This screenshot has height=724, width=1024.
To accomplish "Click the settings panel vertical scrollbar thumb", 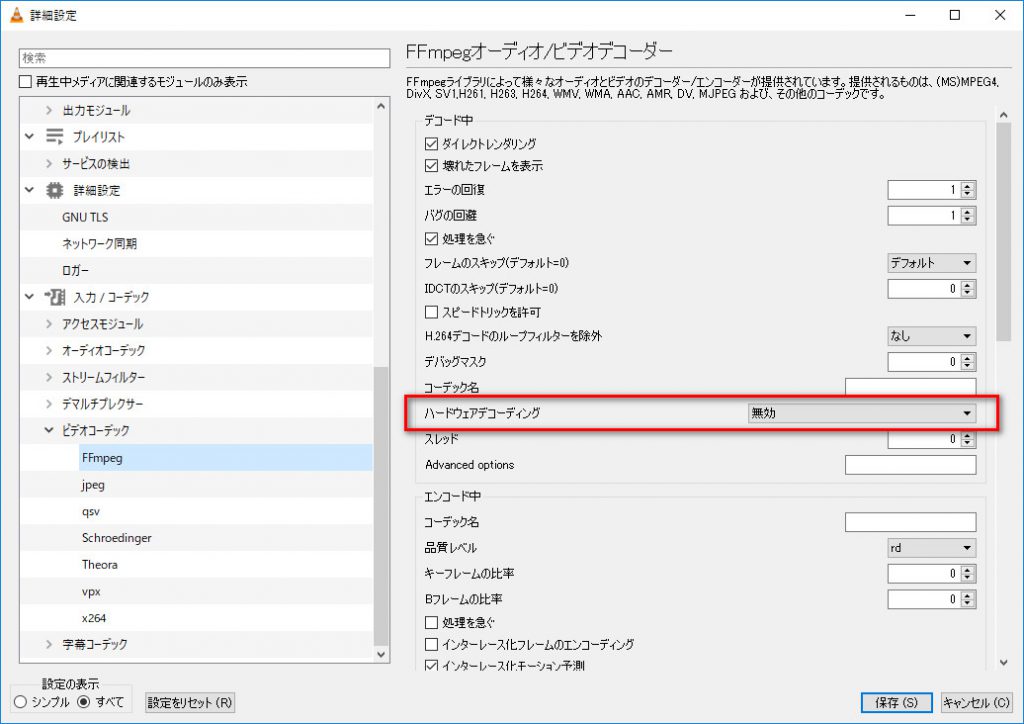I will pyautogui.click(x=1004, y=232).
